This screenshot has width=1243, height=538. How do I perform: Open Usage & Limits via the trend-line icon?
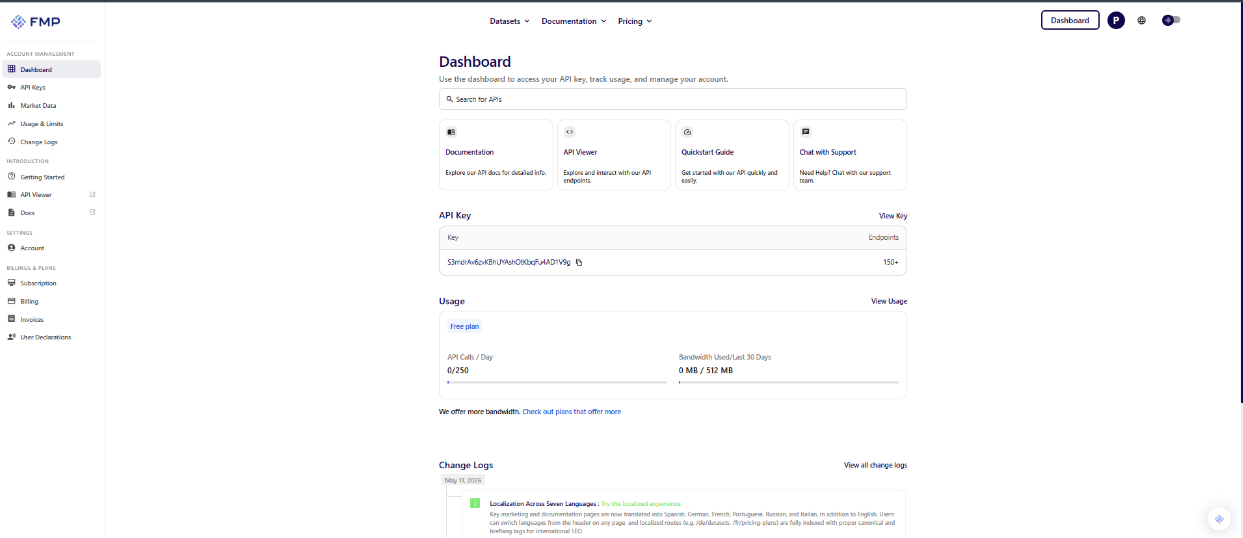pos(11,123)
